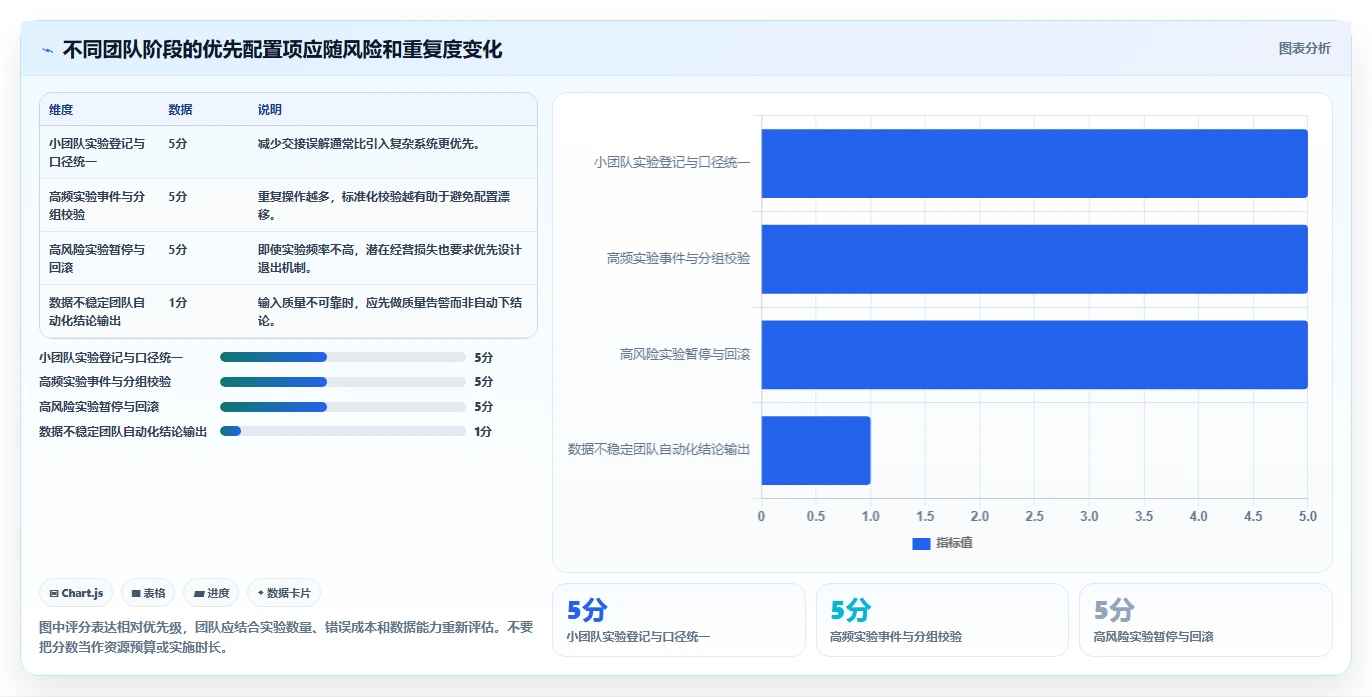This screenshot has width=1372, height=697.
Task: Click the 指标值 legend label
Action: coord(955,543)
